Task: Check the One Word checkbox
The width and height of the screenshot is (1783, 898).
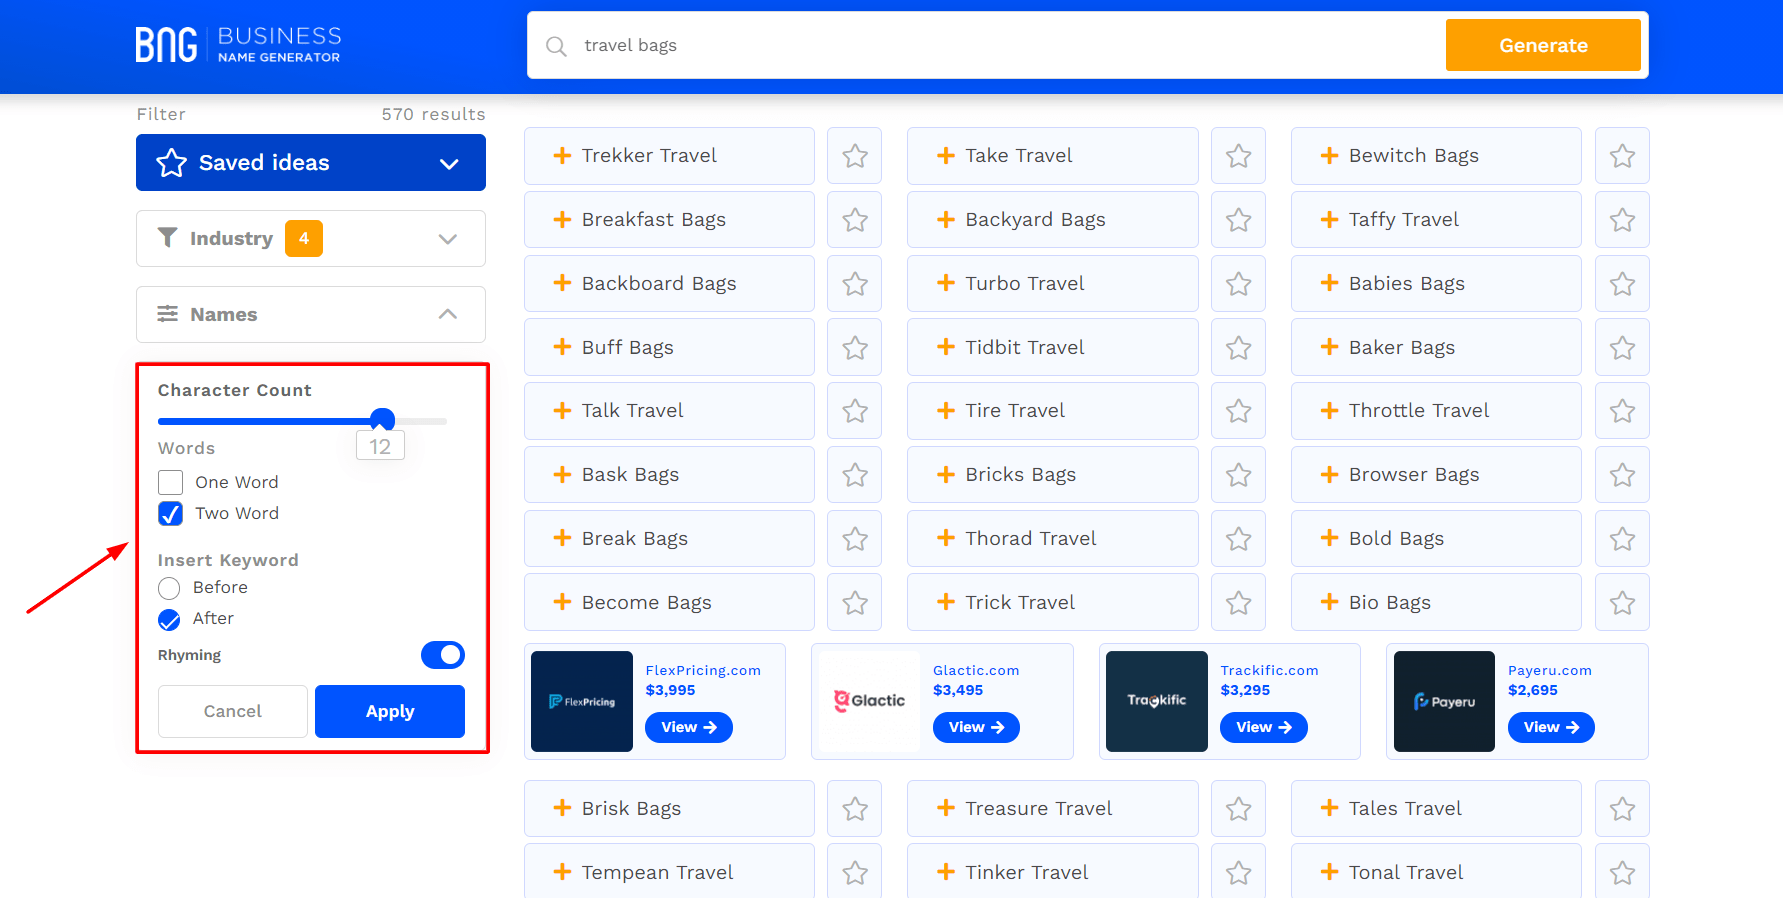Action: (x=171, y=483)
